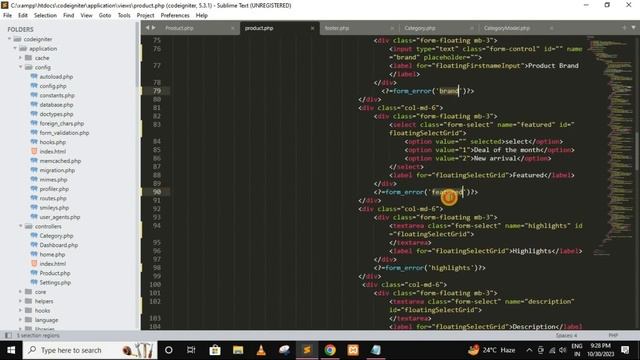Open the Preferences menu
Screen dimensions: 640x360
pyautogui.click(x=175, y=16)
